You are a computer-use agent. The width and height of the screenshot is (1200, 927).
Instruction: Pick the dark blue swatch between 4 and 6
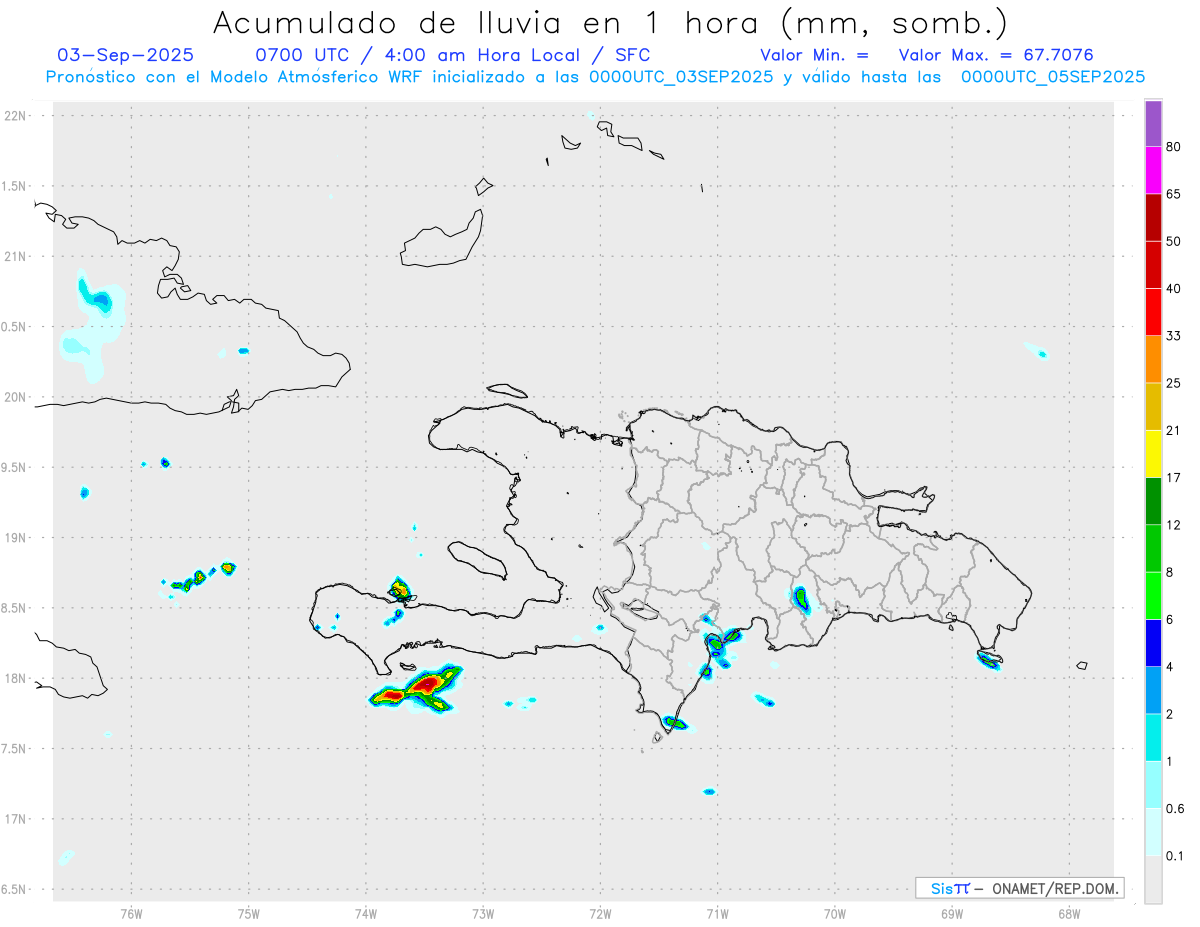pyautogui.click(x=1153, y=643)
